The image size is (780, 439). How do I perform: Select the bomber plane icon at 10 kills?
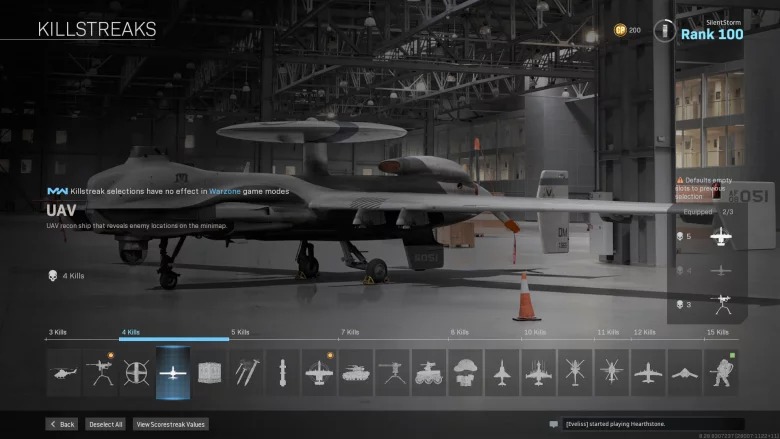pyautogui.click(x=539, y=373)
